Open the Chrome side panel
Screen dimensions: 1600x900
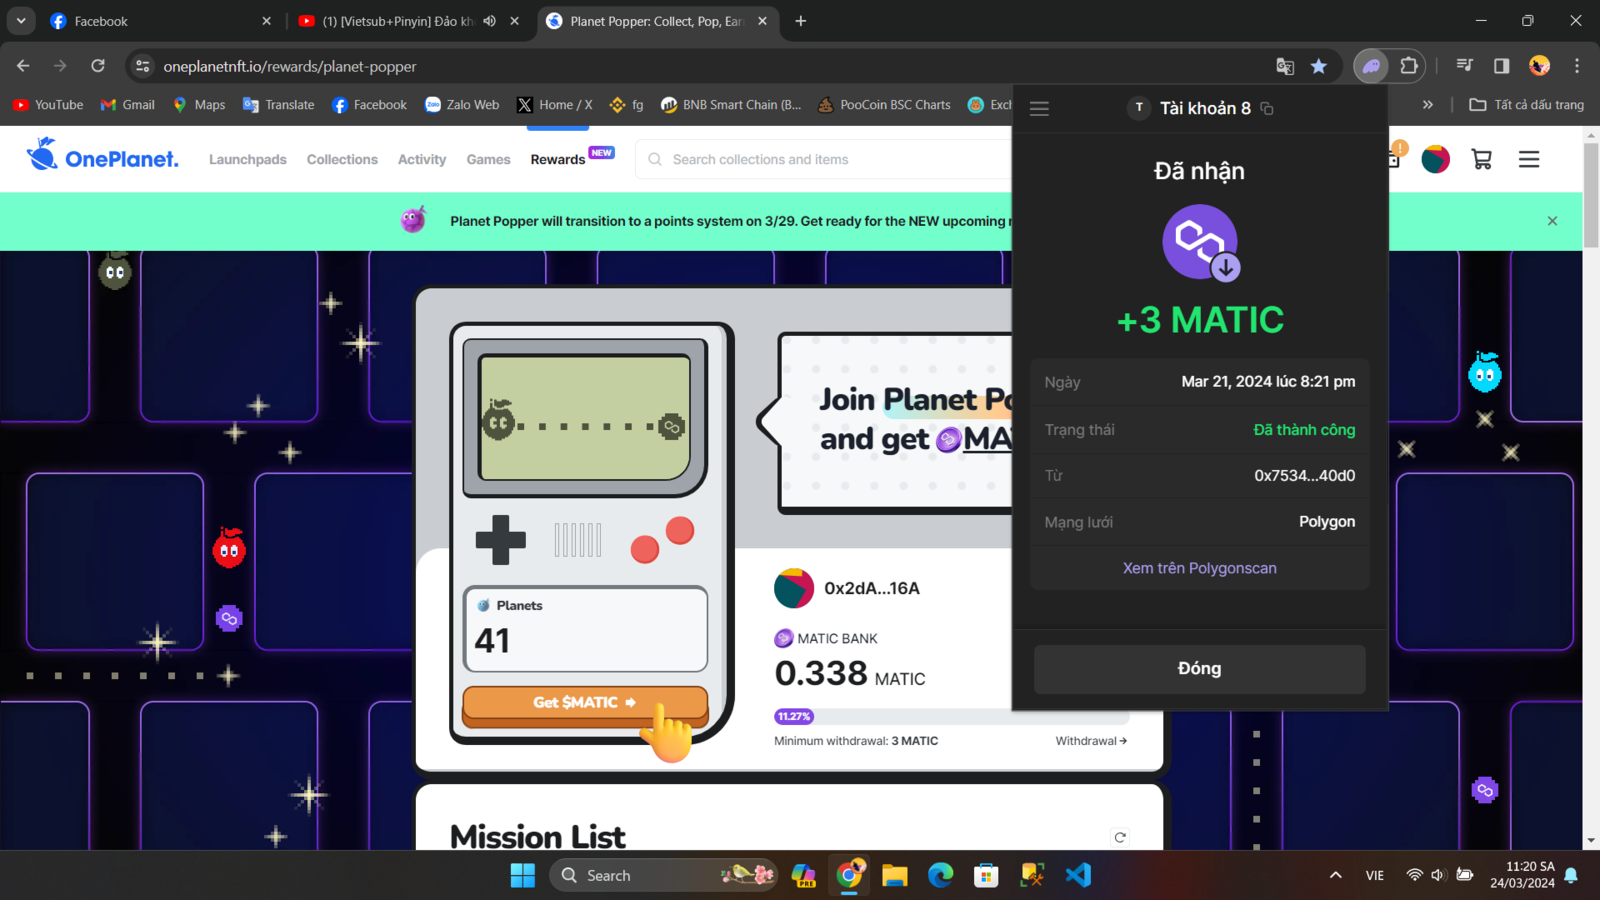point(1501,66)
